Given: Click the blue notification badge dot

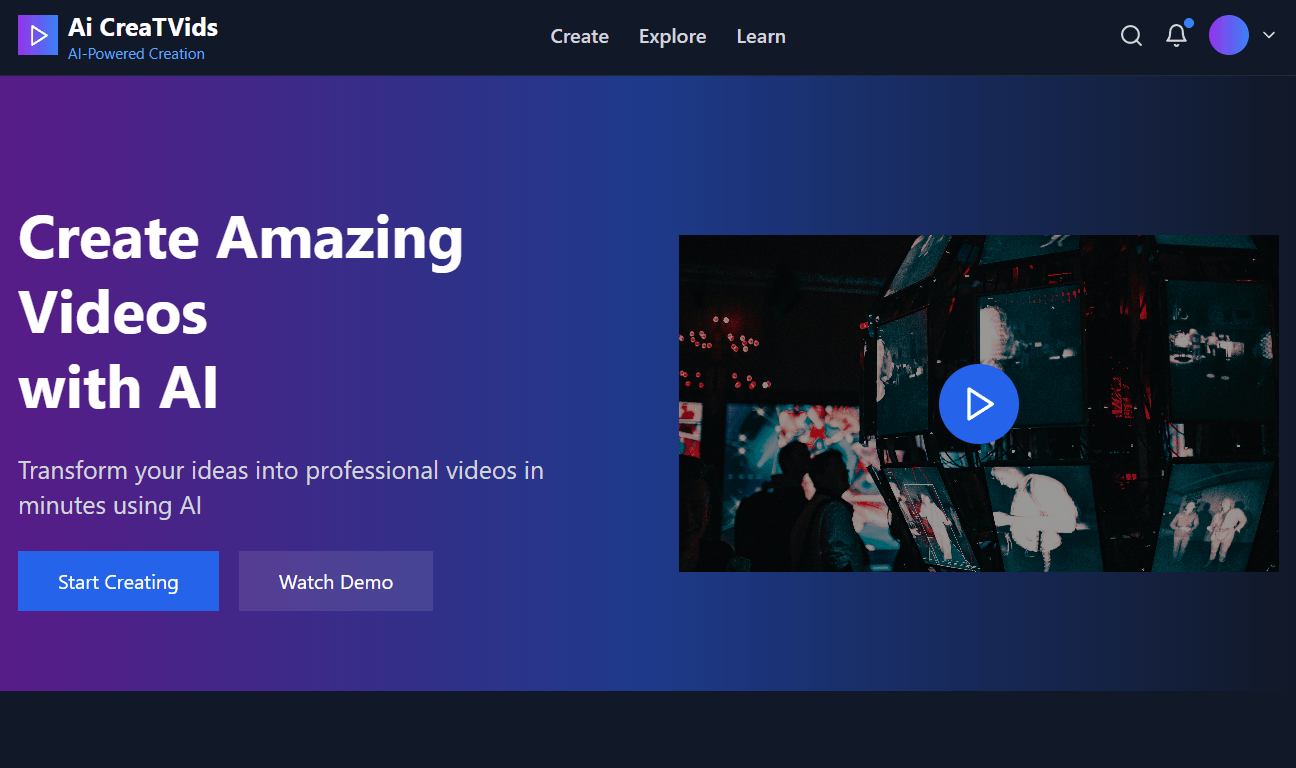Looking at the screenshot, I should pyautogui.click(x=1188, y=23).
